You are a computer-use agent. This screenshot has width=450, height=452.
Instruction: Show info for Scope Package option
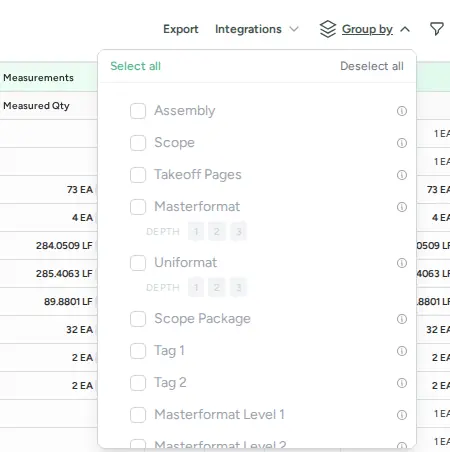tap(402, 319)
